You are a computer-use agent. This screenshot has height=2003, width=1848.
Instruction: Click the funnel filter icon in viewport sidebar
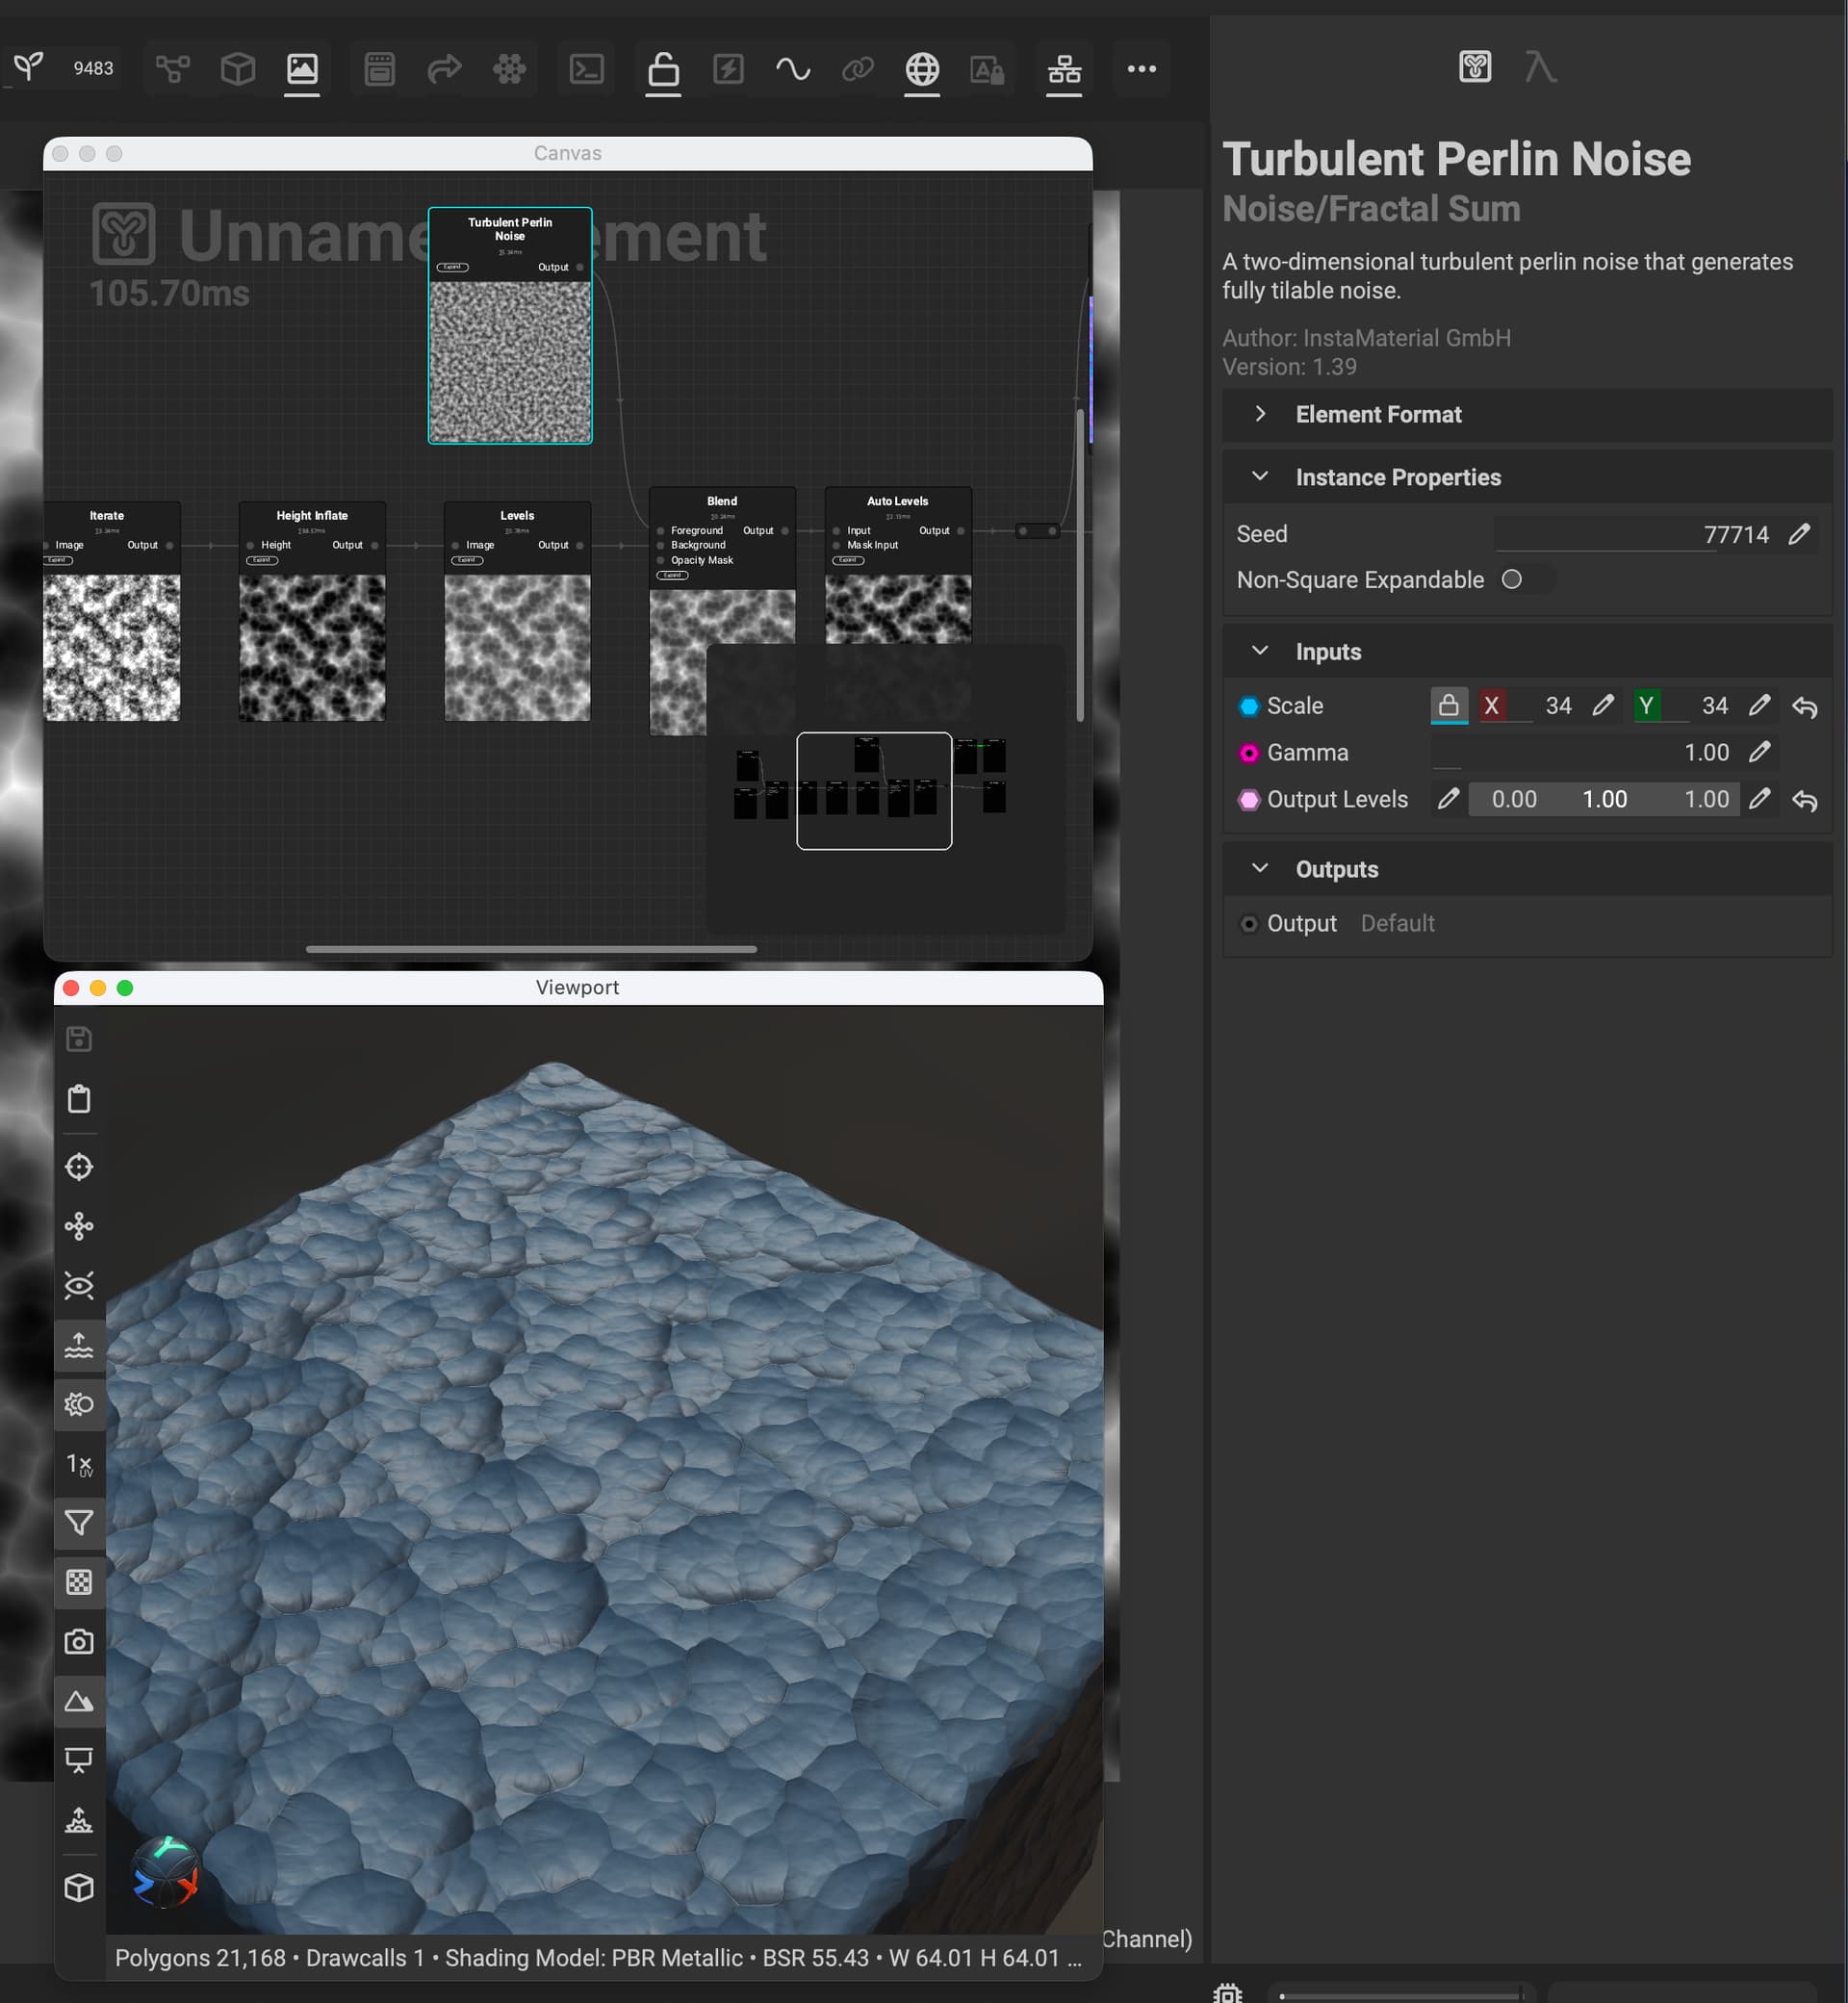[79, 1522]
